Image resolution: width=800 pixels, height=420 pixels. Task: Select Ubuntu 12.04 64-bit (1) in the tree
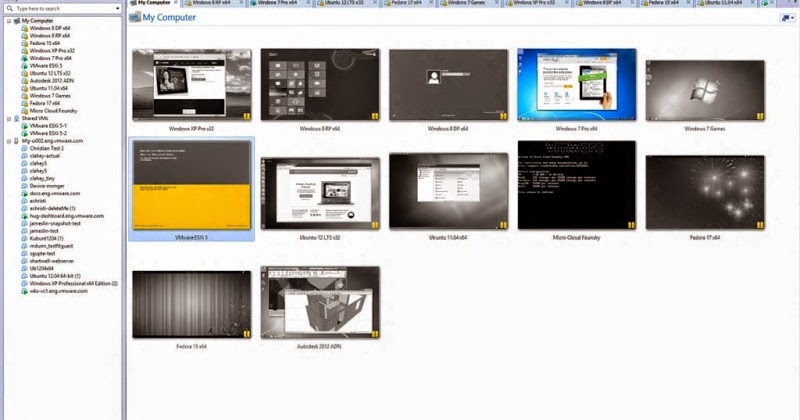click(55, 276)
